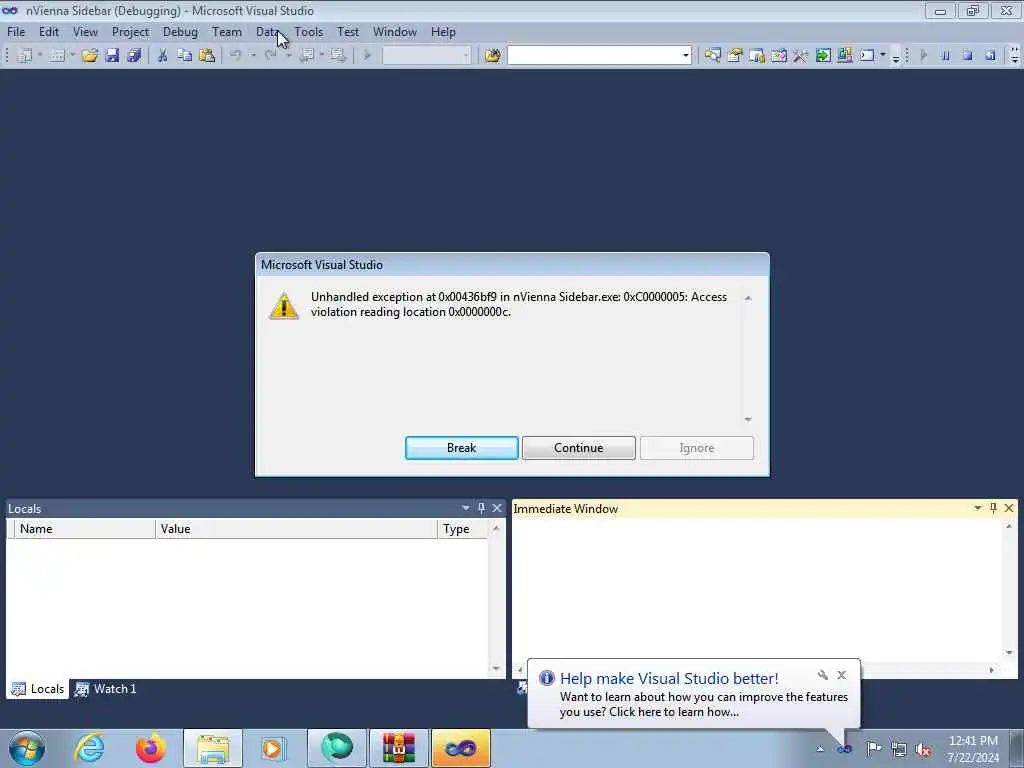1024x768 pixels.
Task: Click the Value column header in Locals
Action: pos(296,528)
